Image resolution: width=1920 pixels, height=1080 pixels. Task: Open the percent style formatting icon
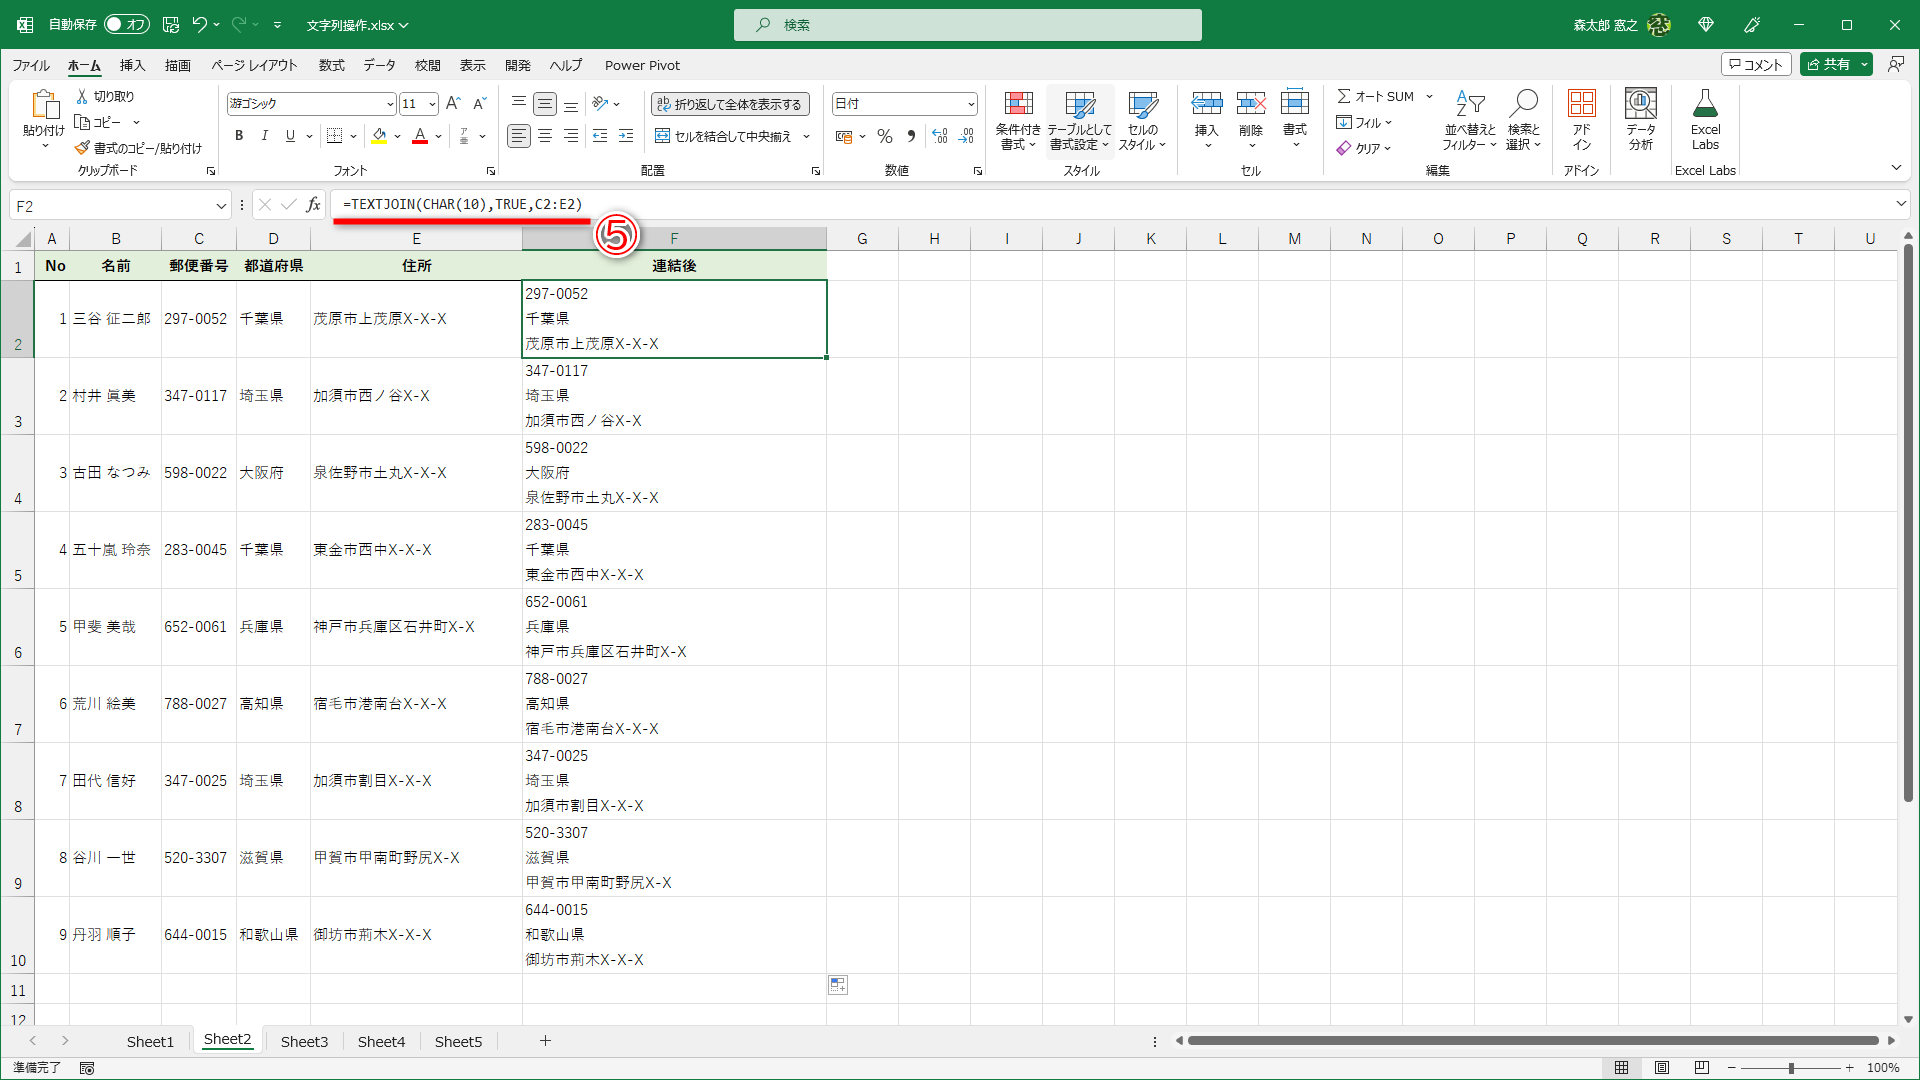[884, 136]
